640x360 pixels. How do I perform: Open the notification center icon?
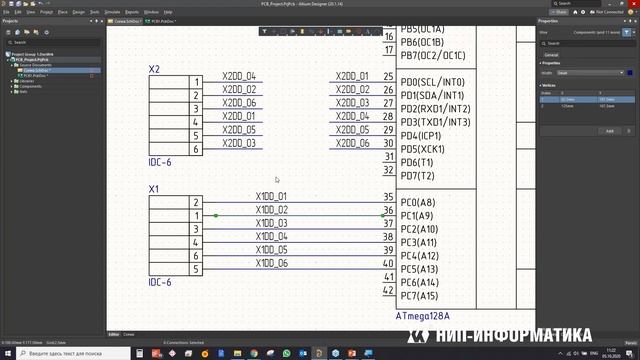point(629,353)
